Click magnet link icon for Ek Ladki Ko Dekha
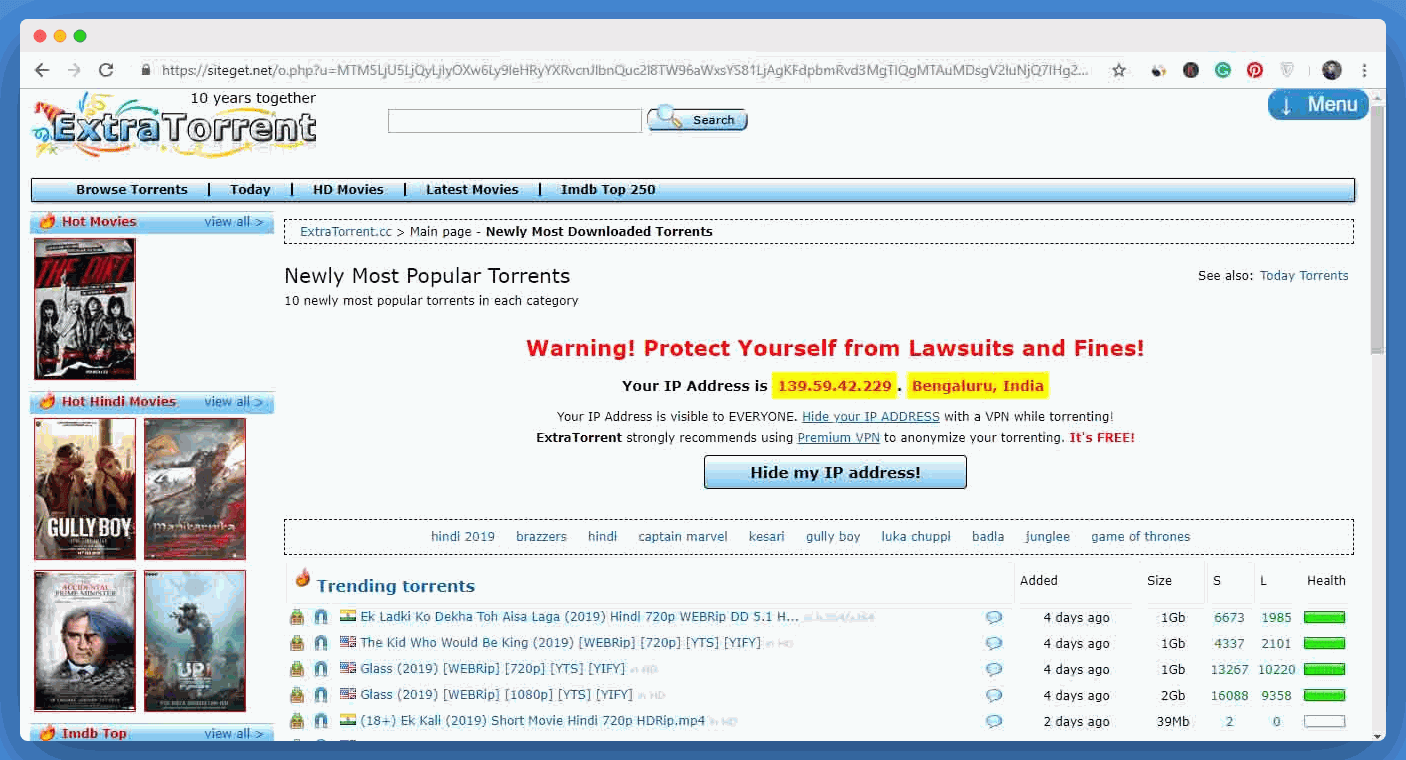1406x760 pixels. tap(321, 617)
